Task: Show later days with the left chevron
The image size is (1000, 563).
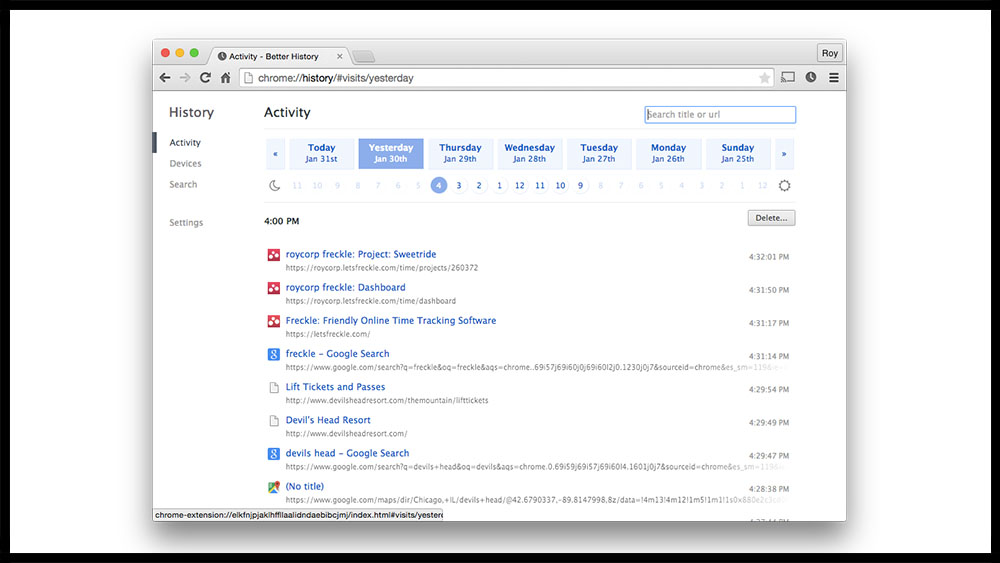Action: pyautogui.click(x=275, y=154)
